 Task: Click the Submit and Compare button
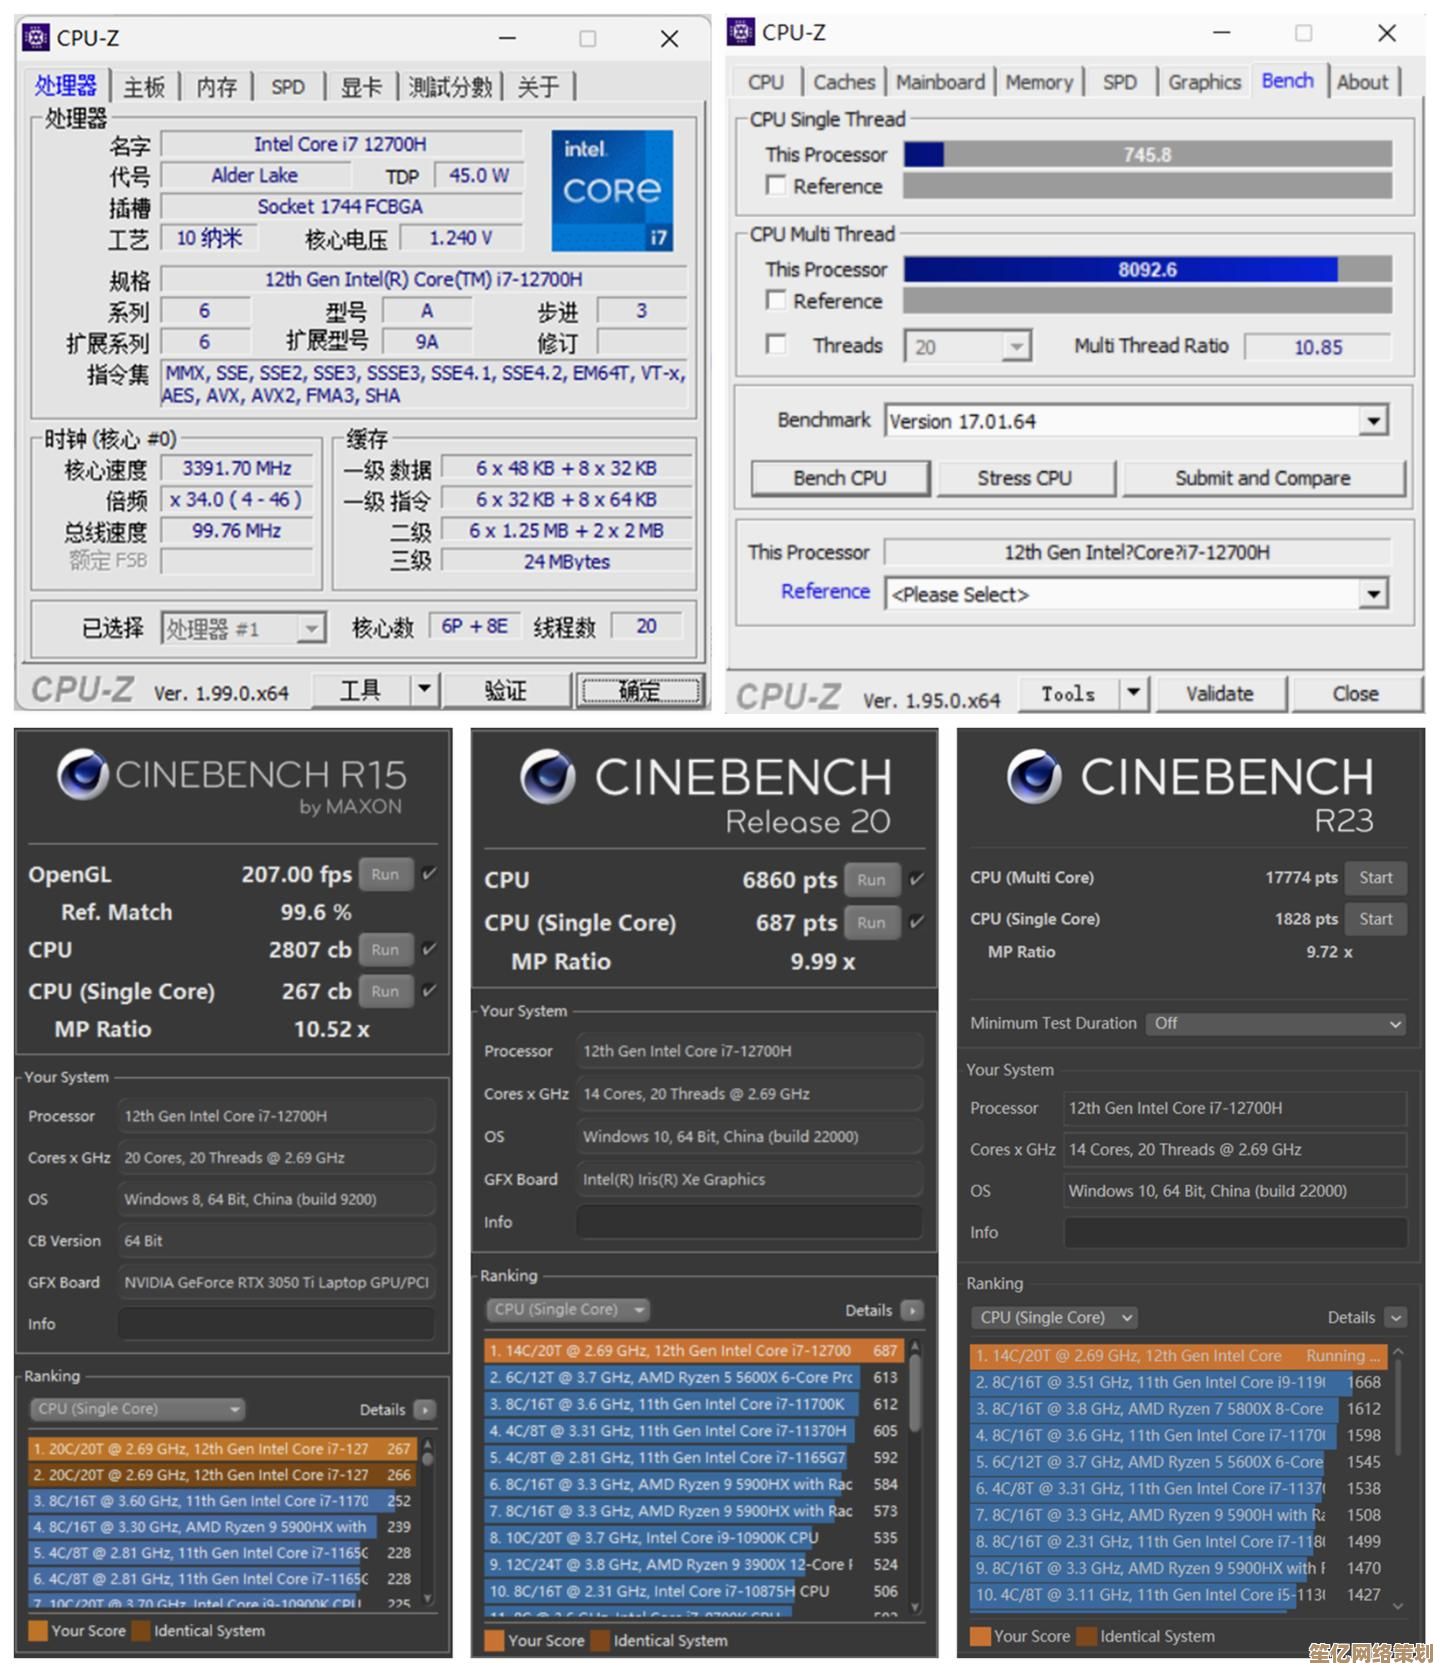[x=1262, y=478]
